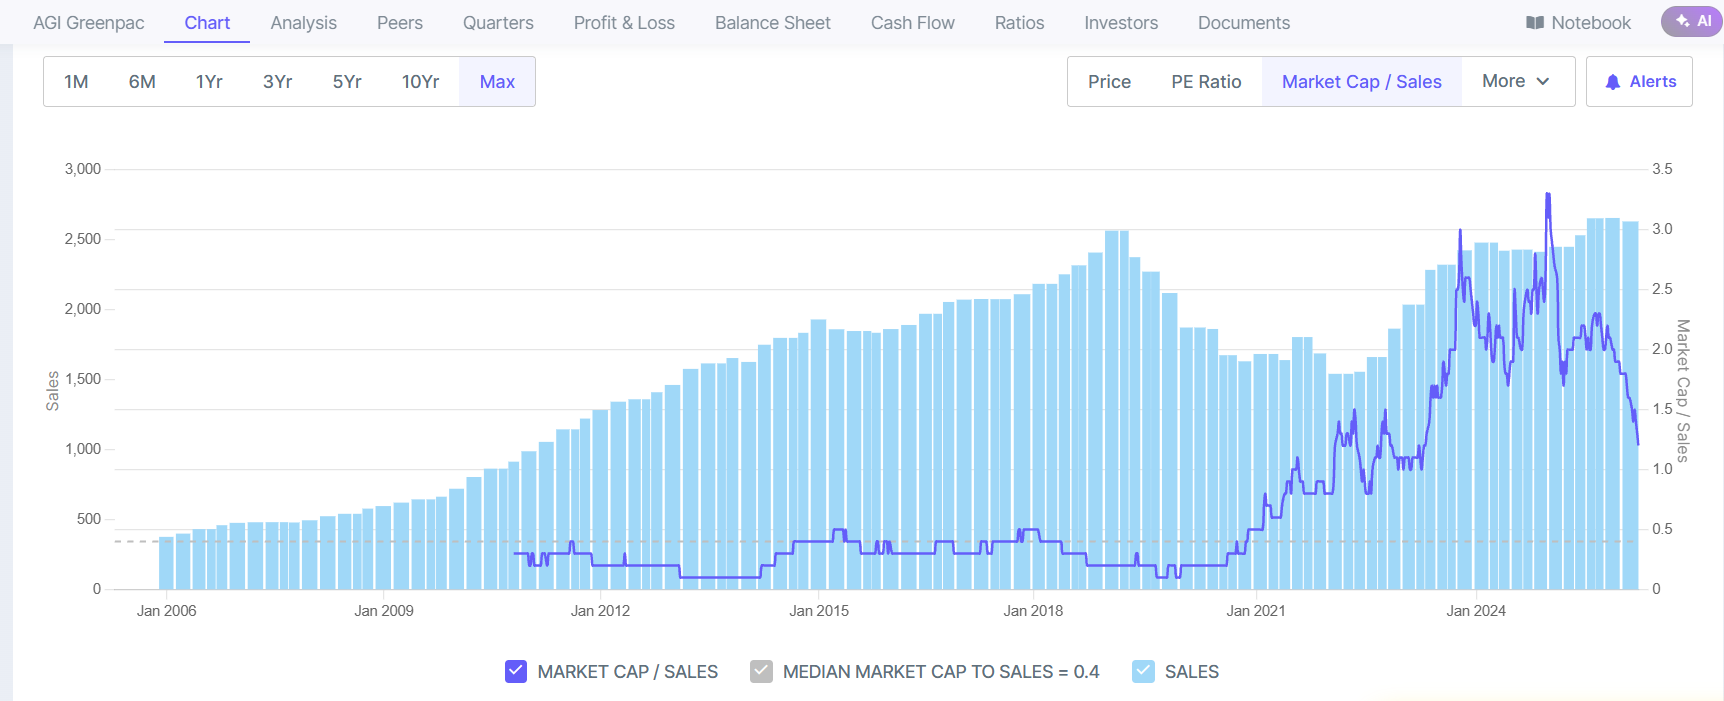The height and width of the screenshot is (701, 1724).
Task: Click the AI sparkle button
Action: (x=1693, y=21)
